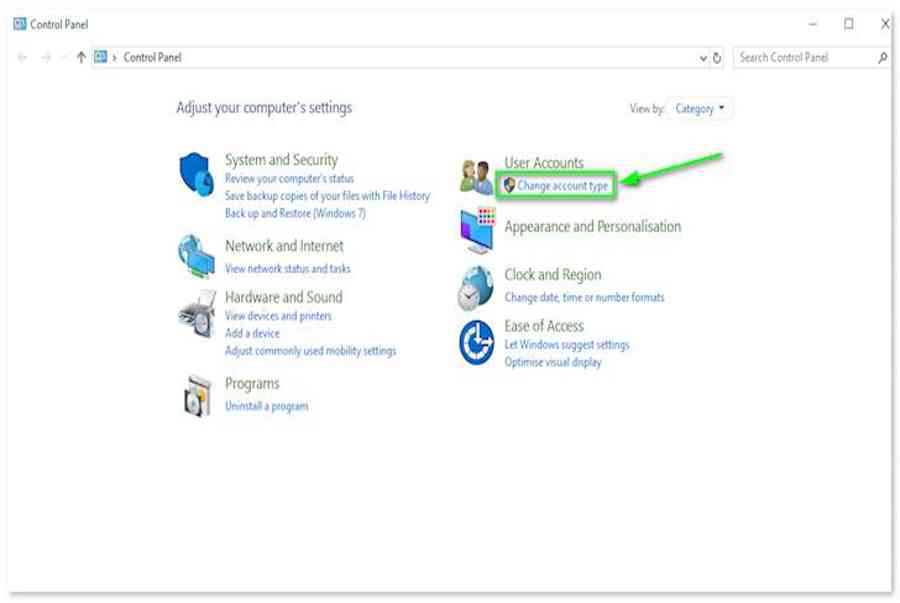Click the address bar Control Panel icon
Image resolution: width=900 pixels, height=603 pixels.
tap(100, 57)
